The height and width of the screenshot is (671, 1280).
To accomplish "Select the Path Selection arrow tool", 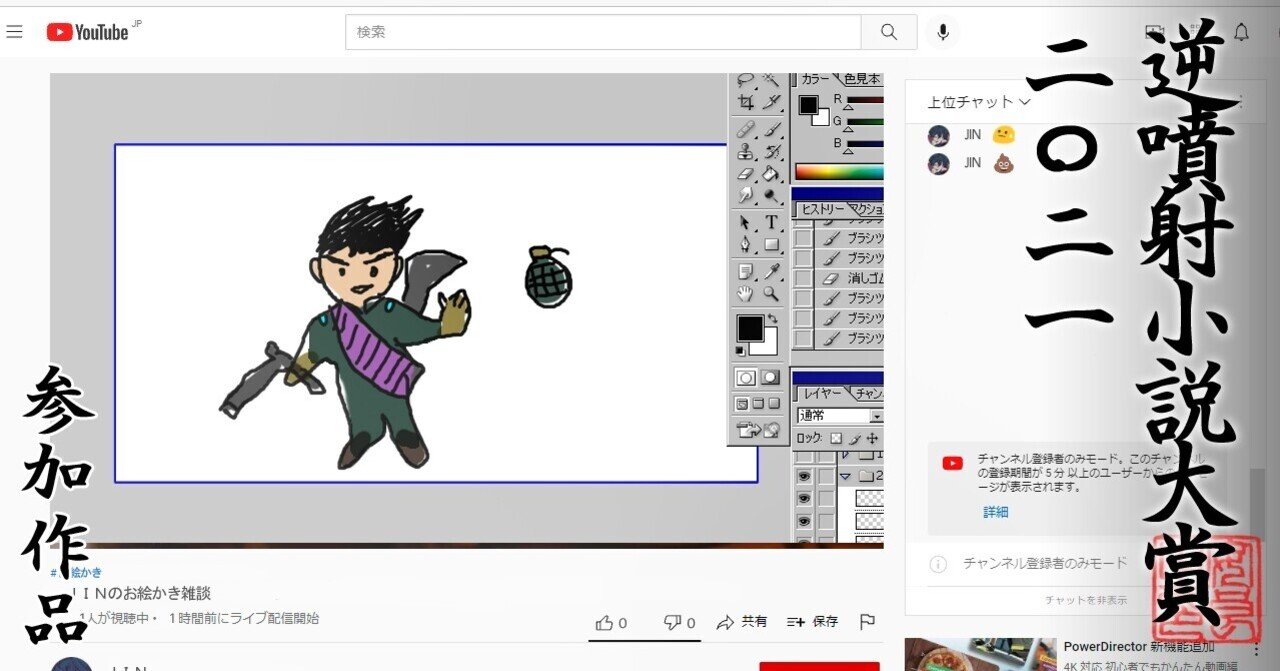I will [x=746, y=222].
